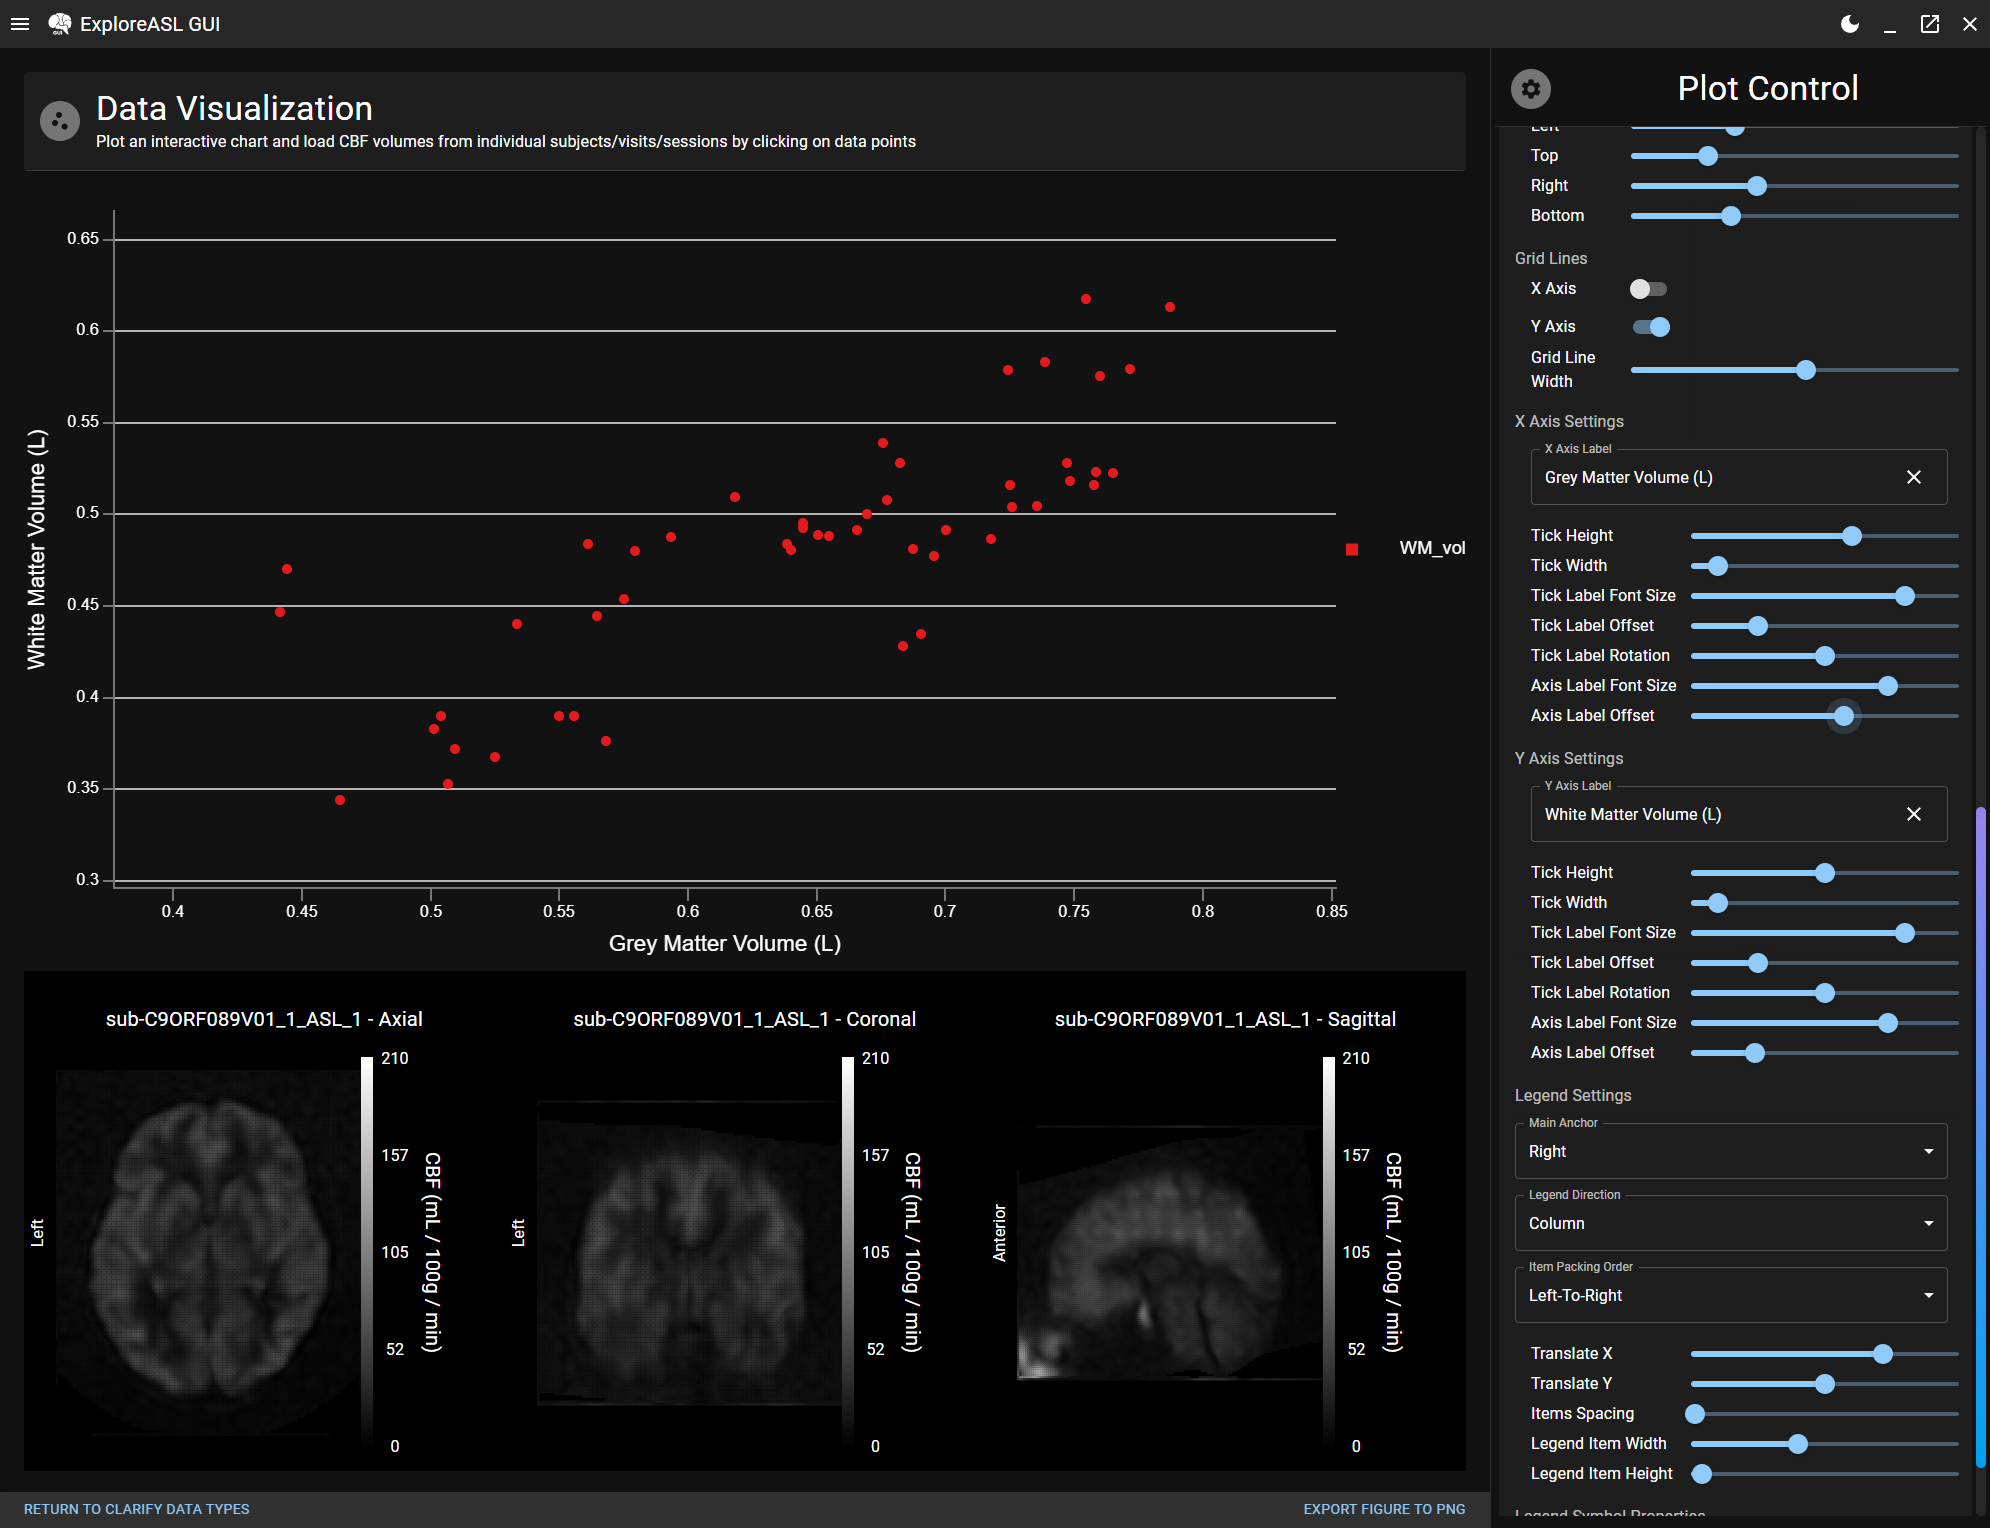Open plot settings gear icon
This screenshot has height=1528, width=1990.
point(1530,89)
